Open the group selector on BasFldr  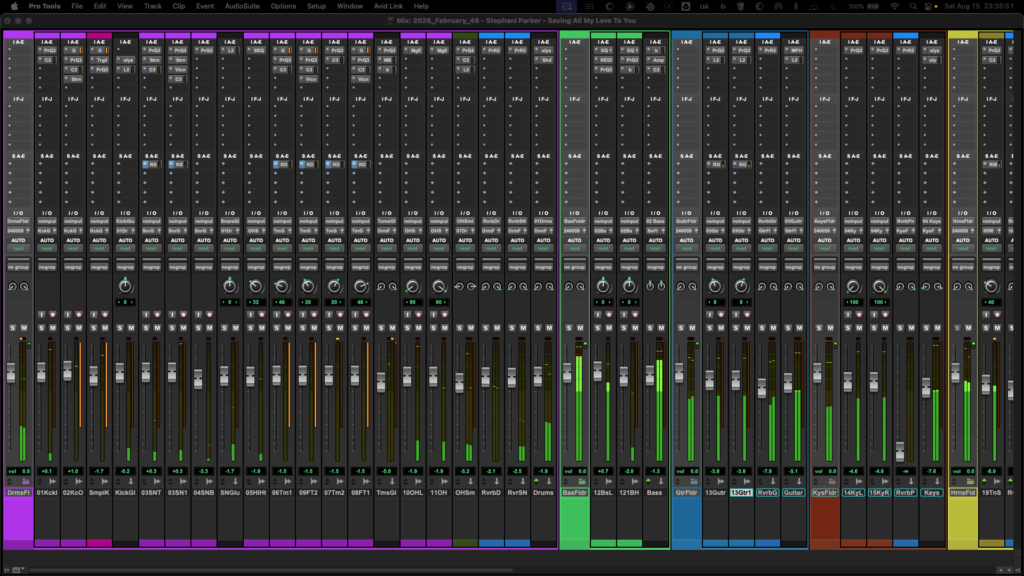(x=575, y=267)
